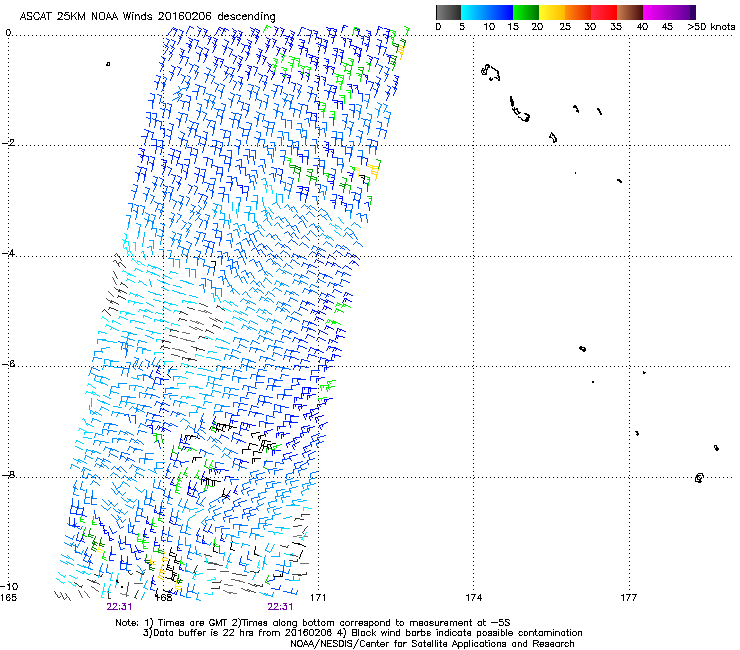This screenshot has height=650, width=740.
Task: Click the '40' legend tick label
Action: click(x=642, y=27)
